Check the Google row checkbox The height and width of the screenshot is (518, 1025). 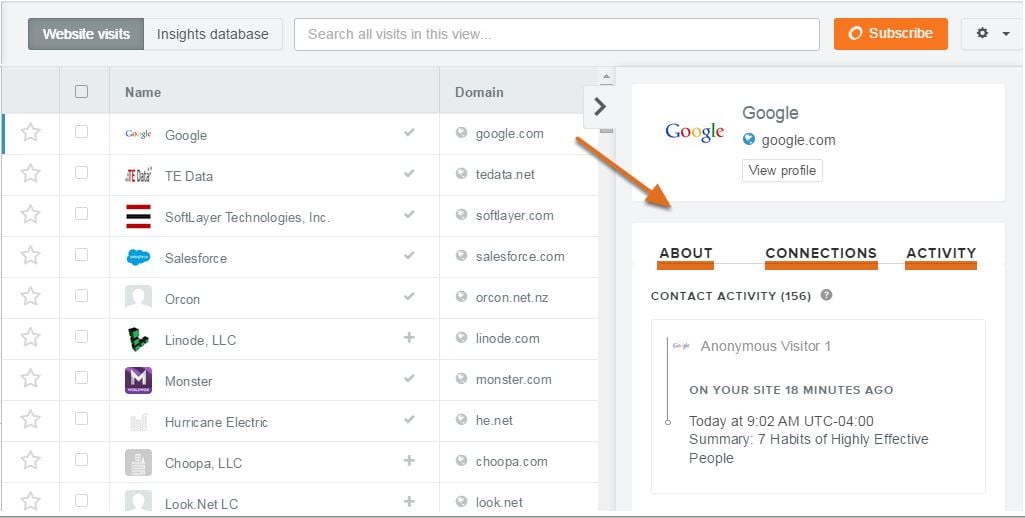81,132
